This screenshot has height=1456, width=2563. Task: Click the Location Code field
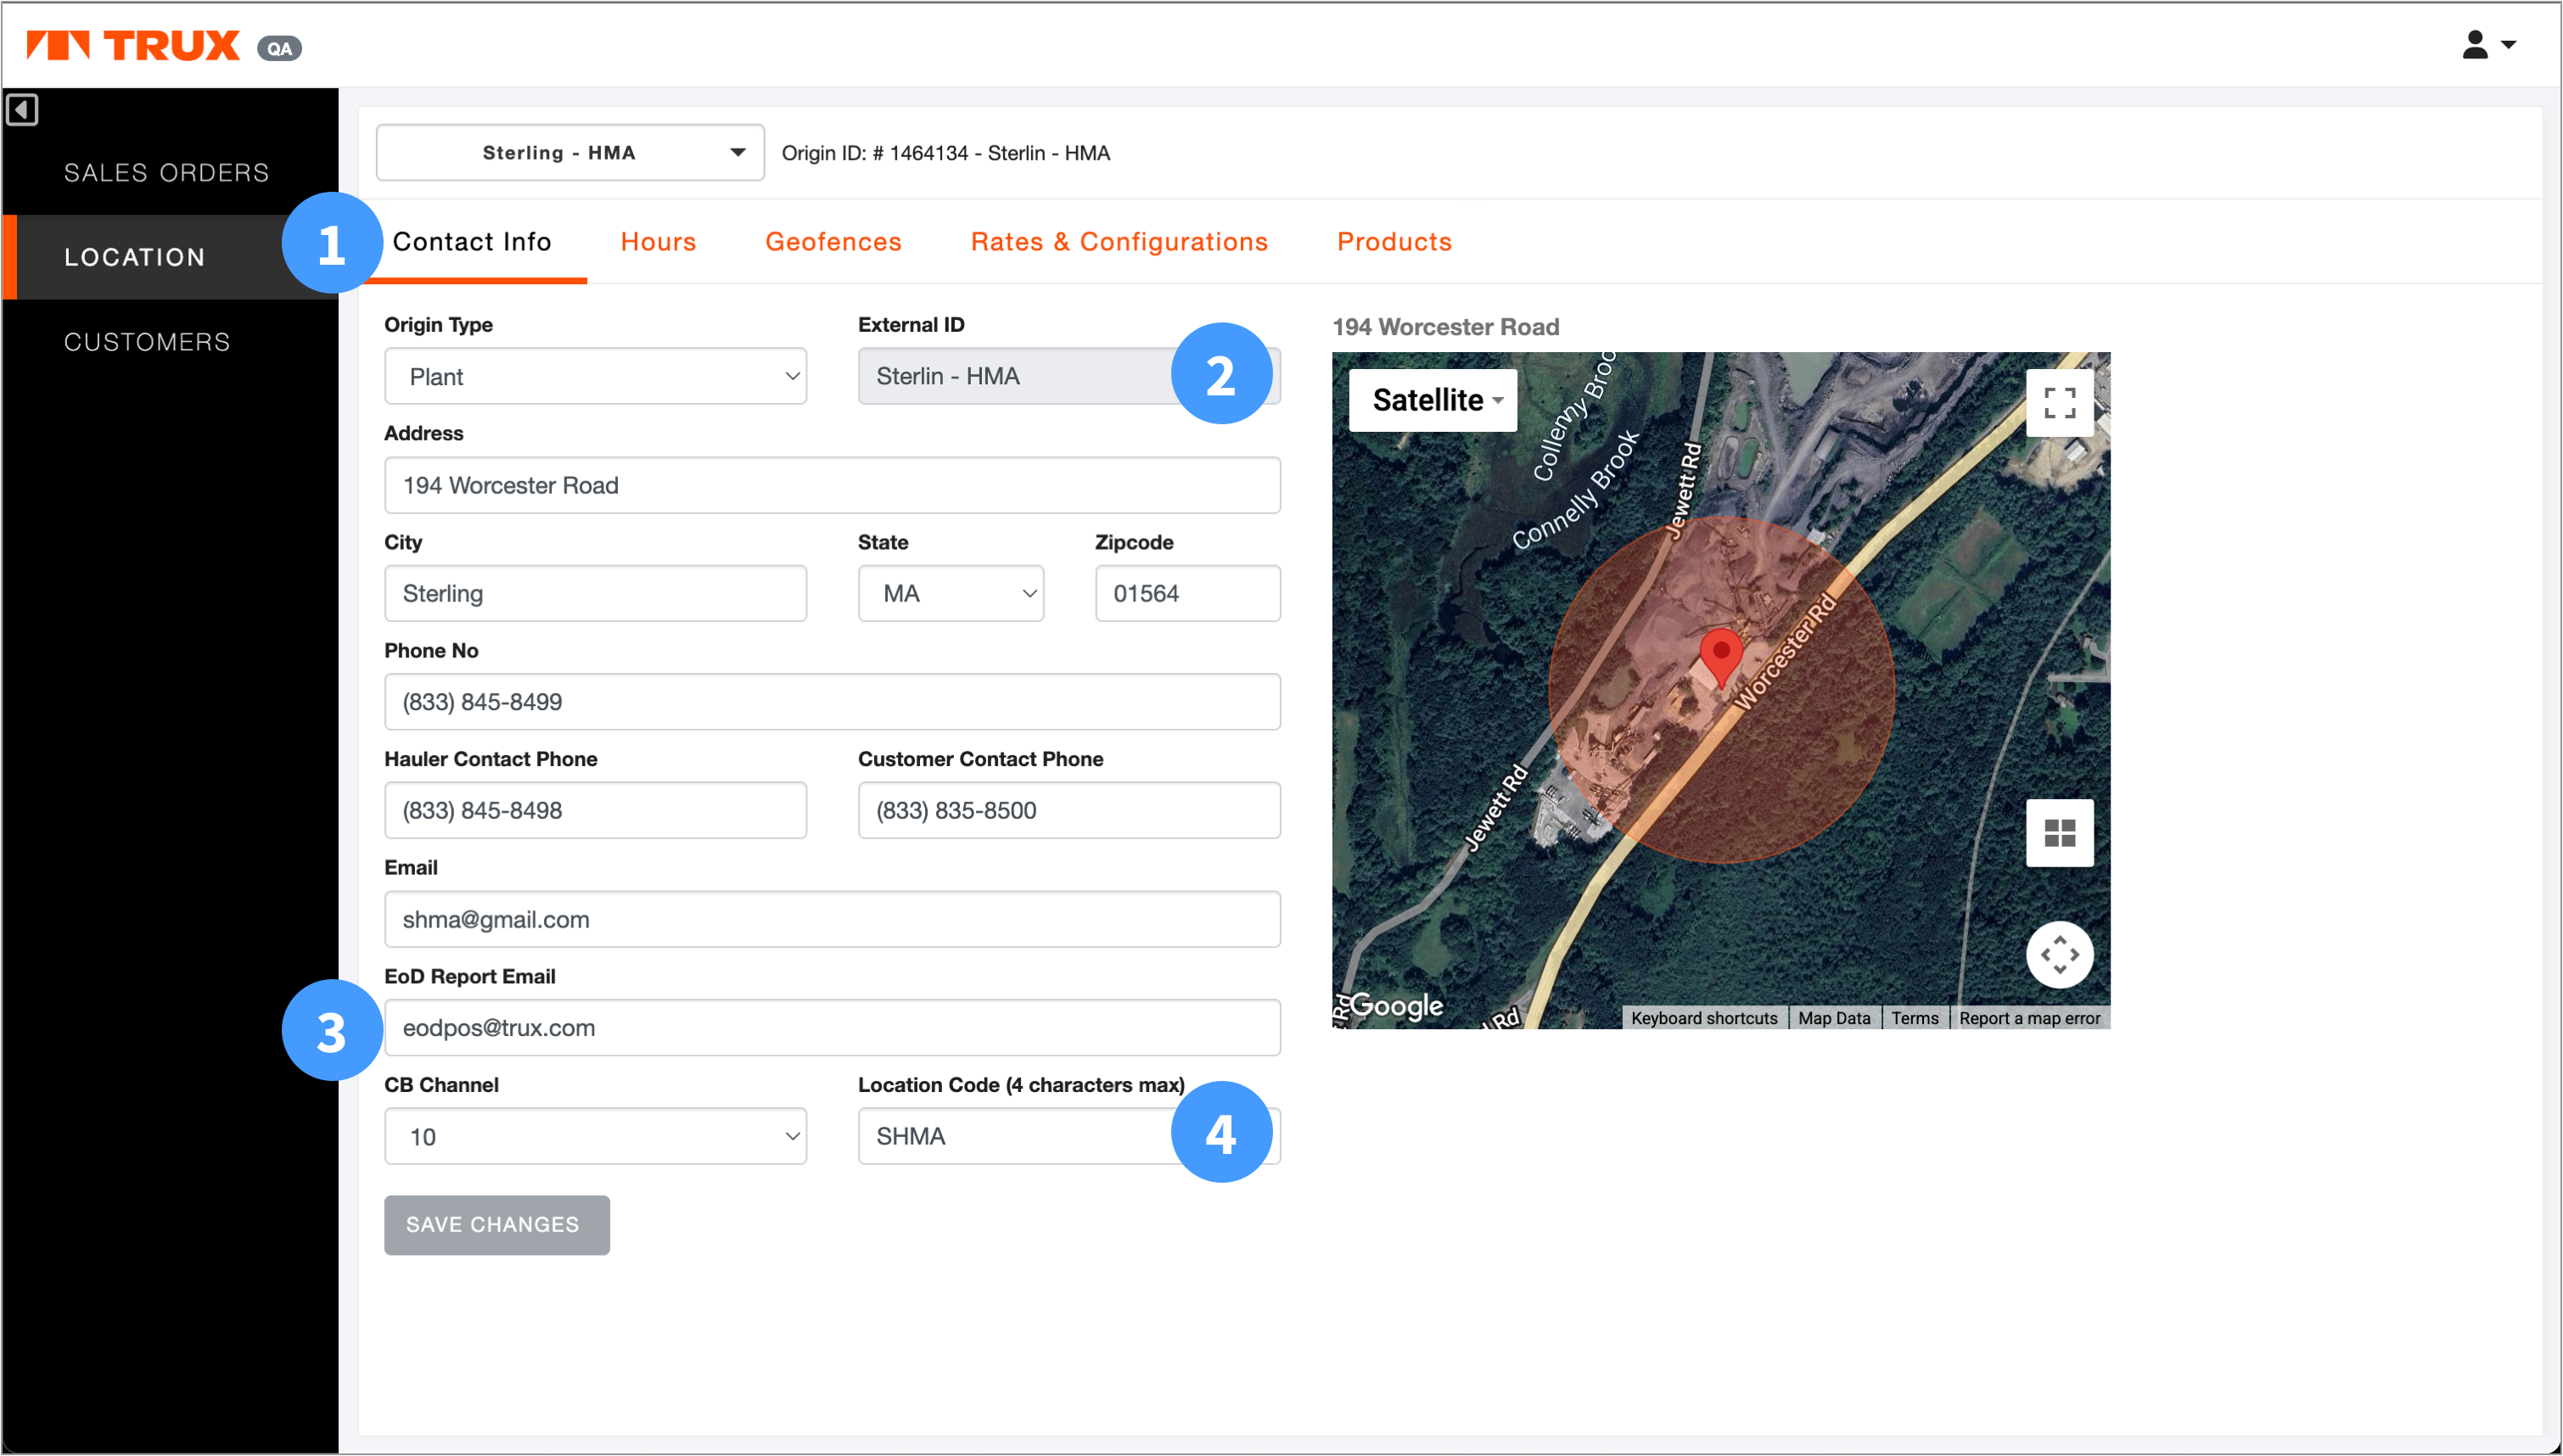coord(1069,1136)
